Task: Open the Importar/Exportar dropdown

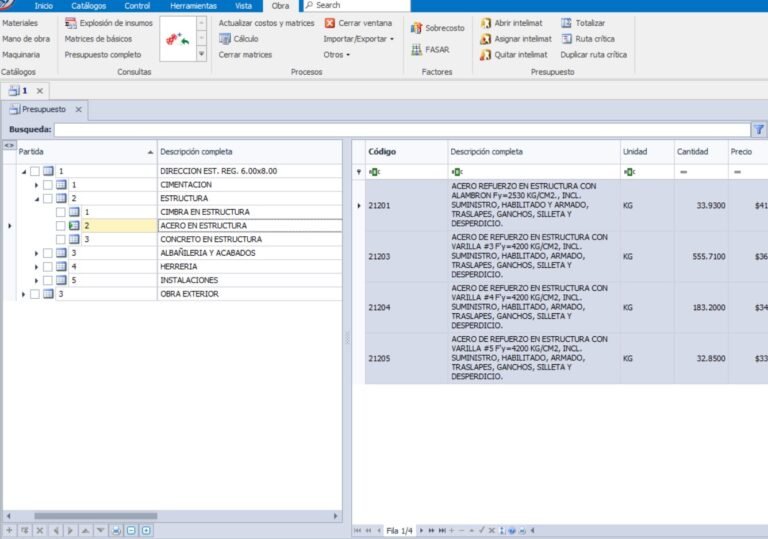Action: 359,39
